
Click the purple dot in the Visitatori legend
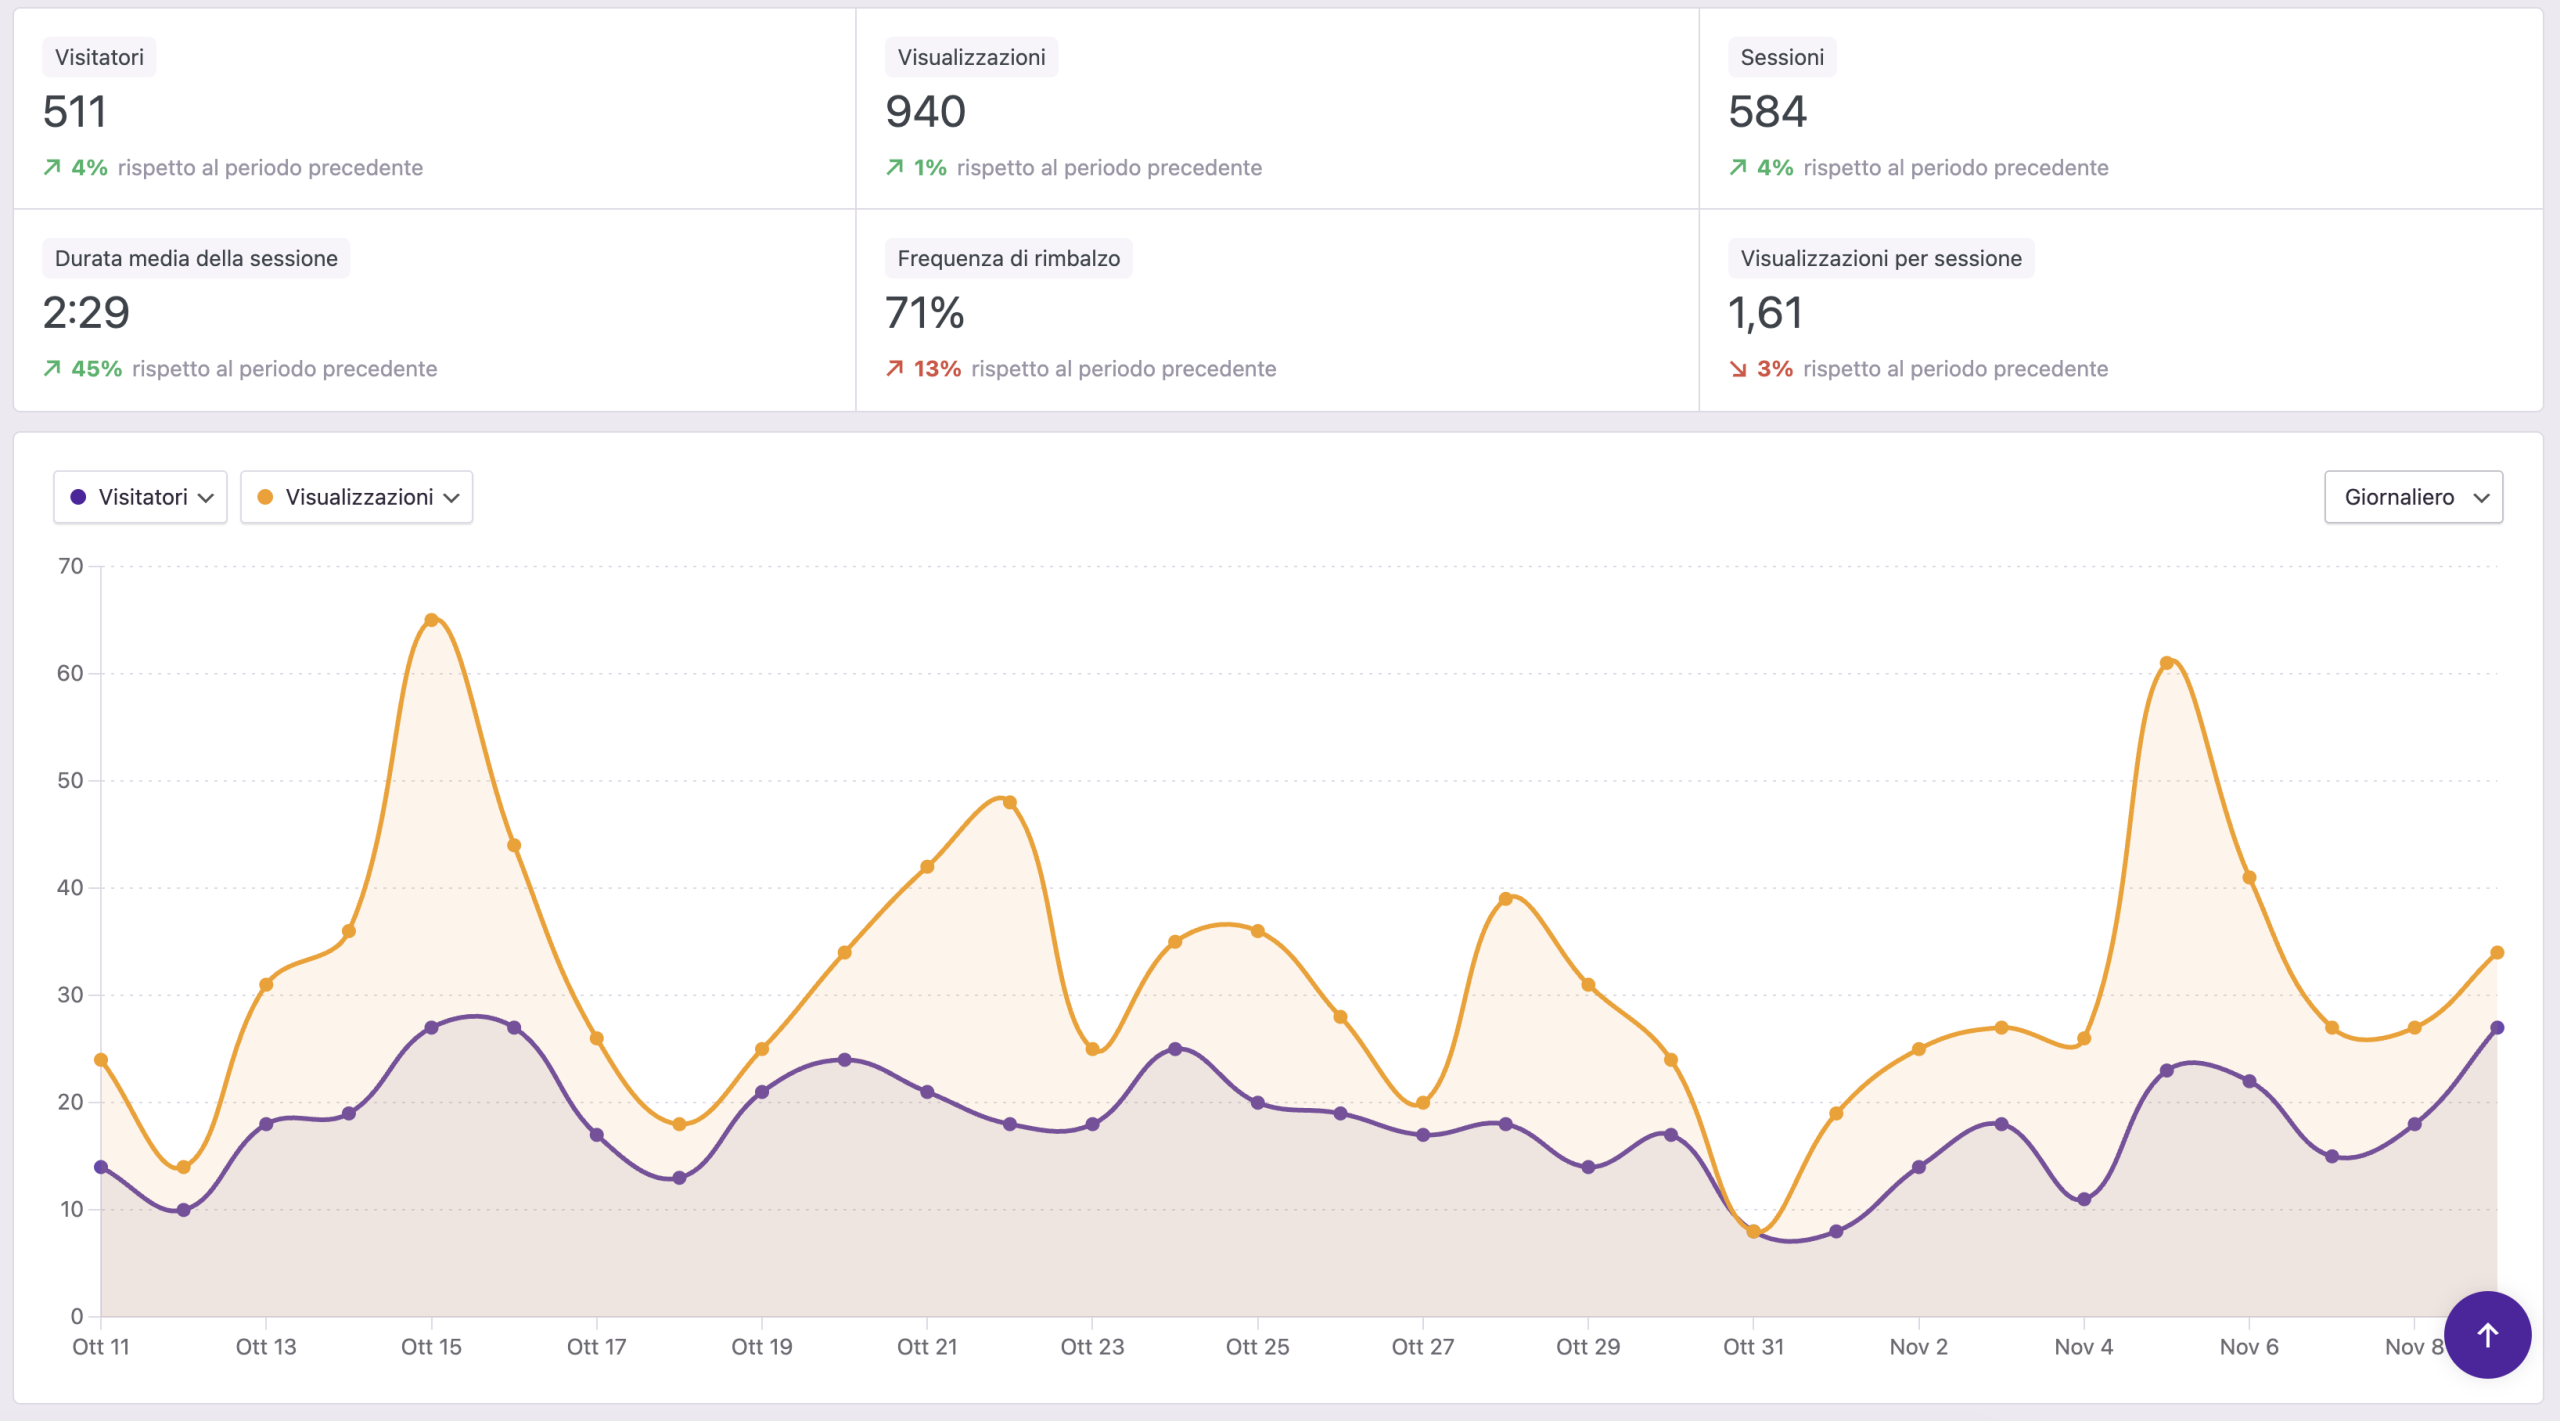tap(80, 497)
